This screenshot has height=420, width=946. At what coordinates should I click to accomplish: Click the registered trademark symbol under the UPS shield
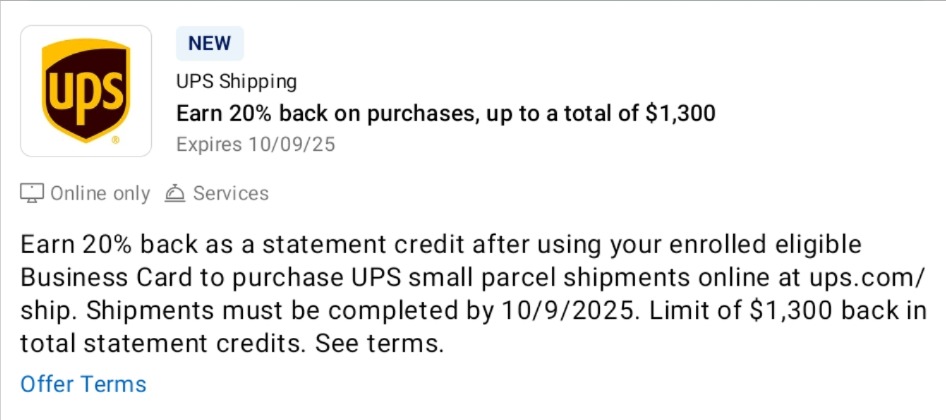click(x=115, y=140)
